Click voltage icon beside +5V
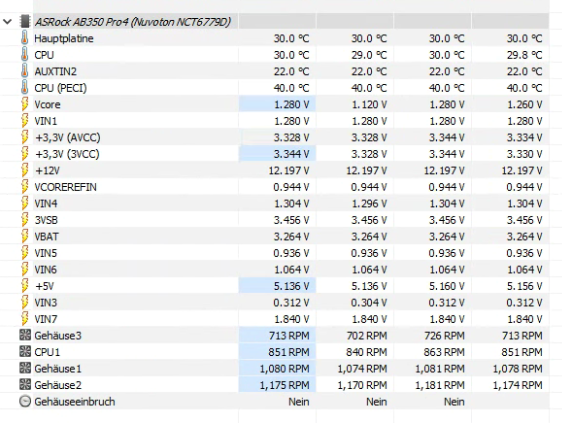This screenshot has height=423, width=562. (x=24, y=285)
